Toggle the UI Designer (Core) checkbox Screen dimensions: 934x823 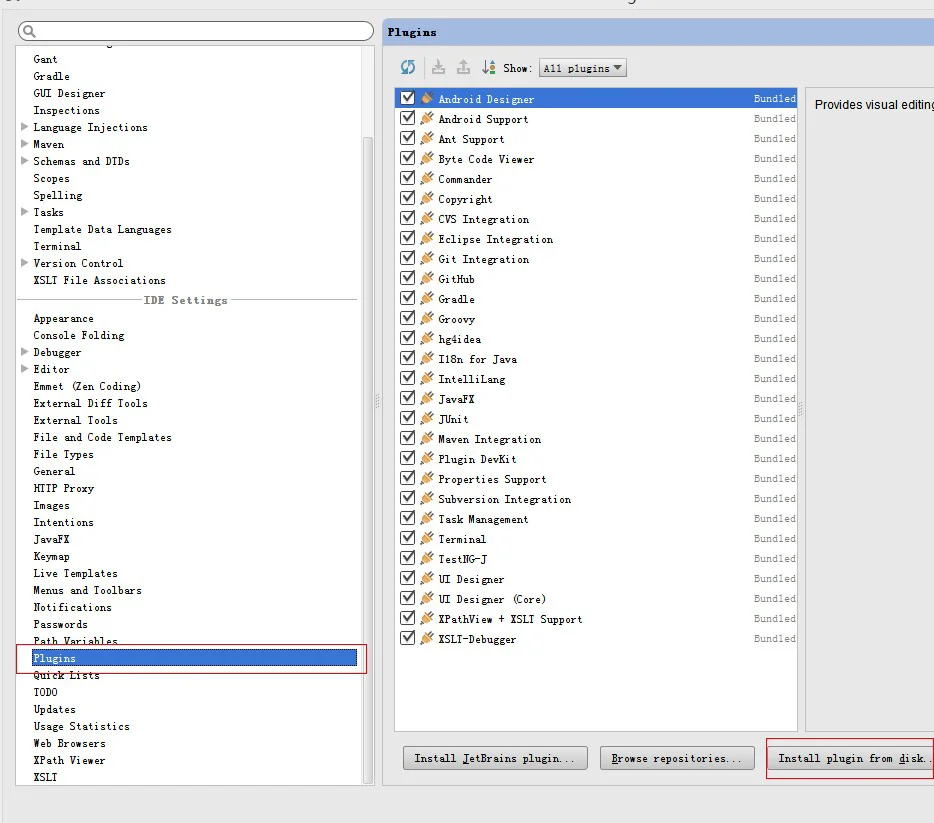click(407, 598)
